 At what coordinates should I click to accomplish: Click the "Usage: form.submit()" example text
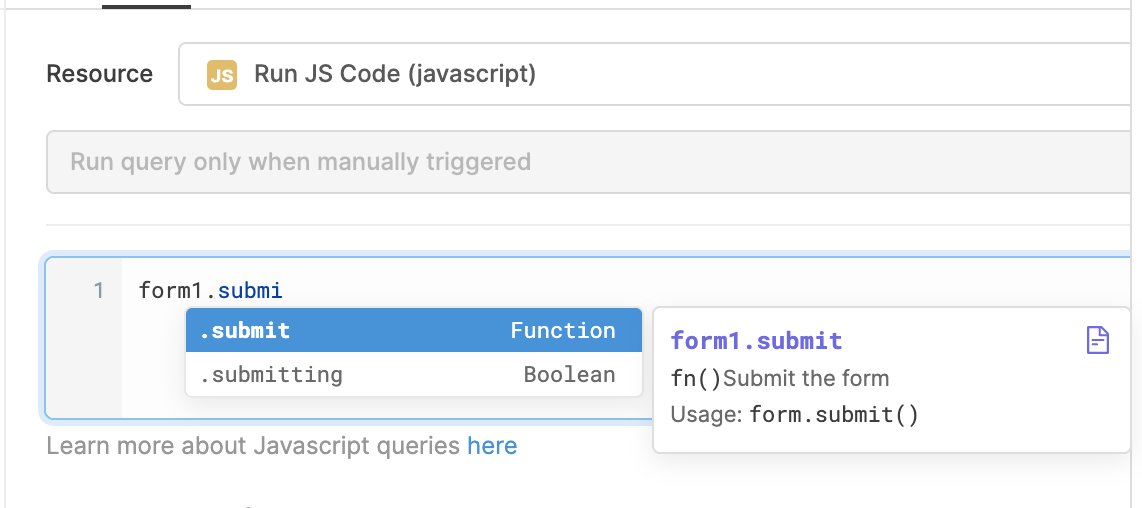coord(794,415)
